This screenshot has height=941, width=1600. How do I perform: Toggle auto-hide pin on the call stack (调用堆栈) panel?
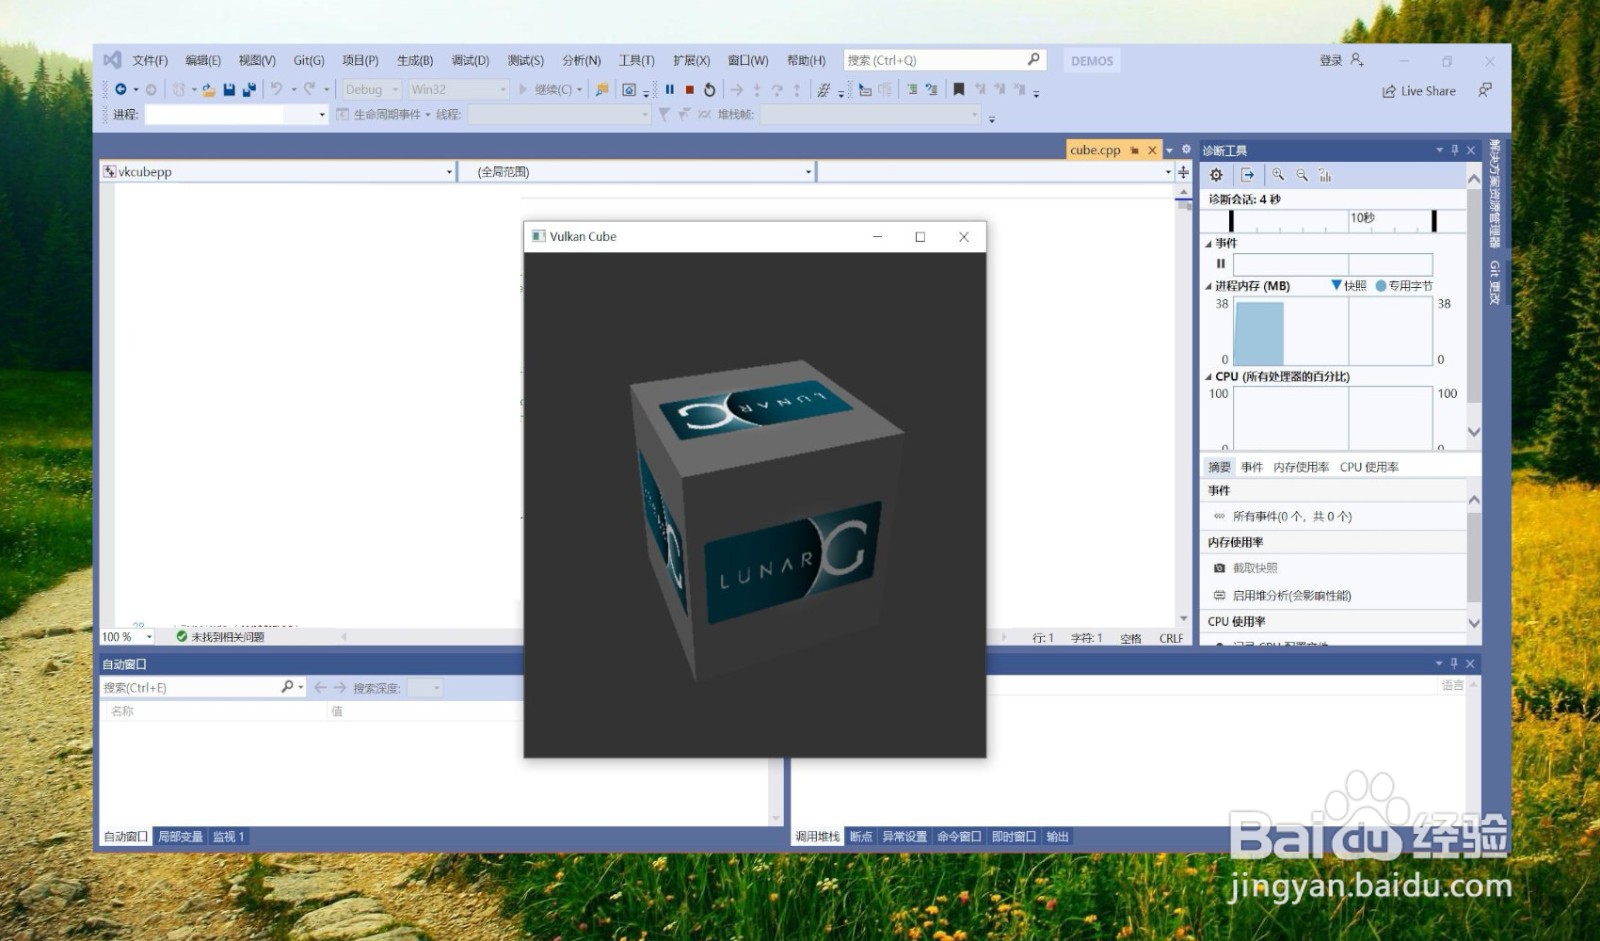1454,663
